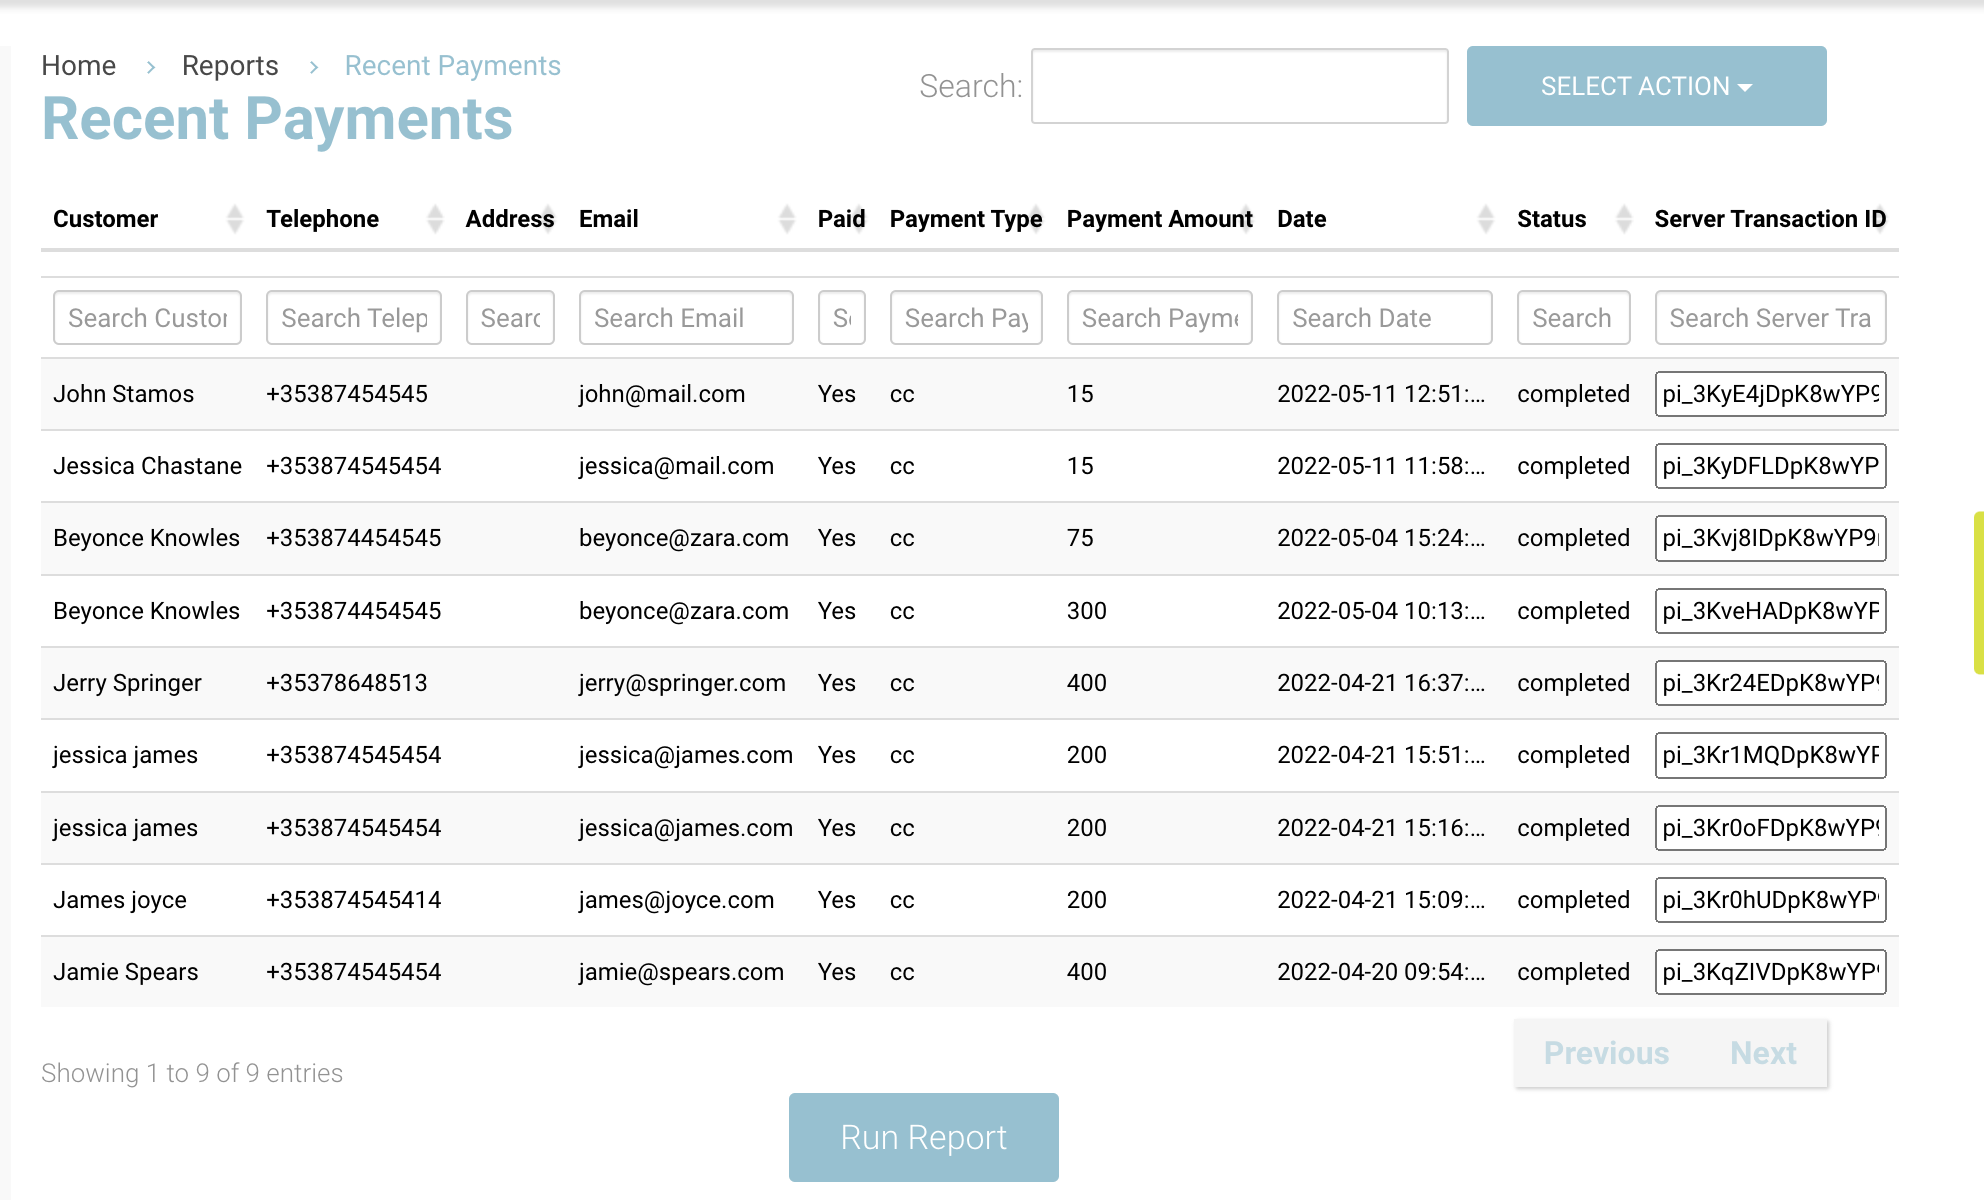Sort by Telephone column sort icon
Viewport: 1984px width, 1200px height.
click(435, 219)
